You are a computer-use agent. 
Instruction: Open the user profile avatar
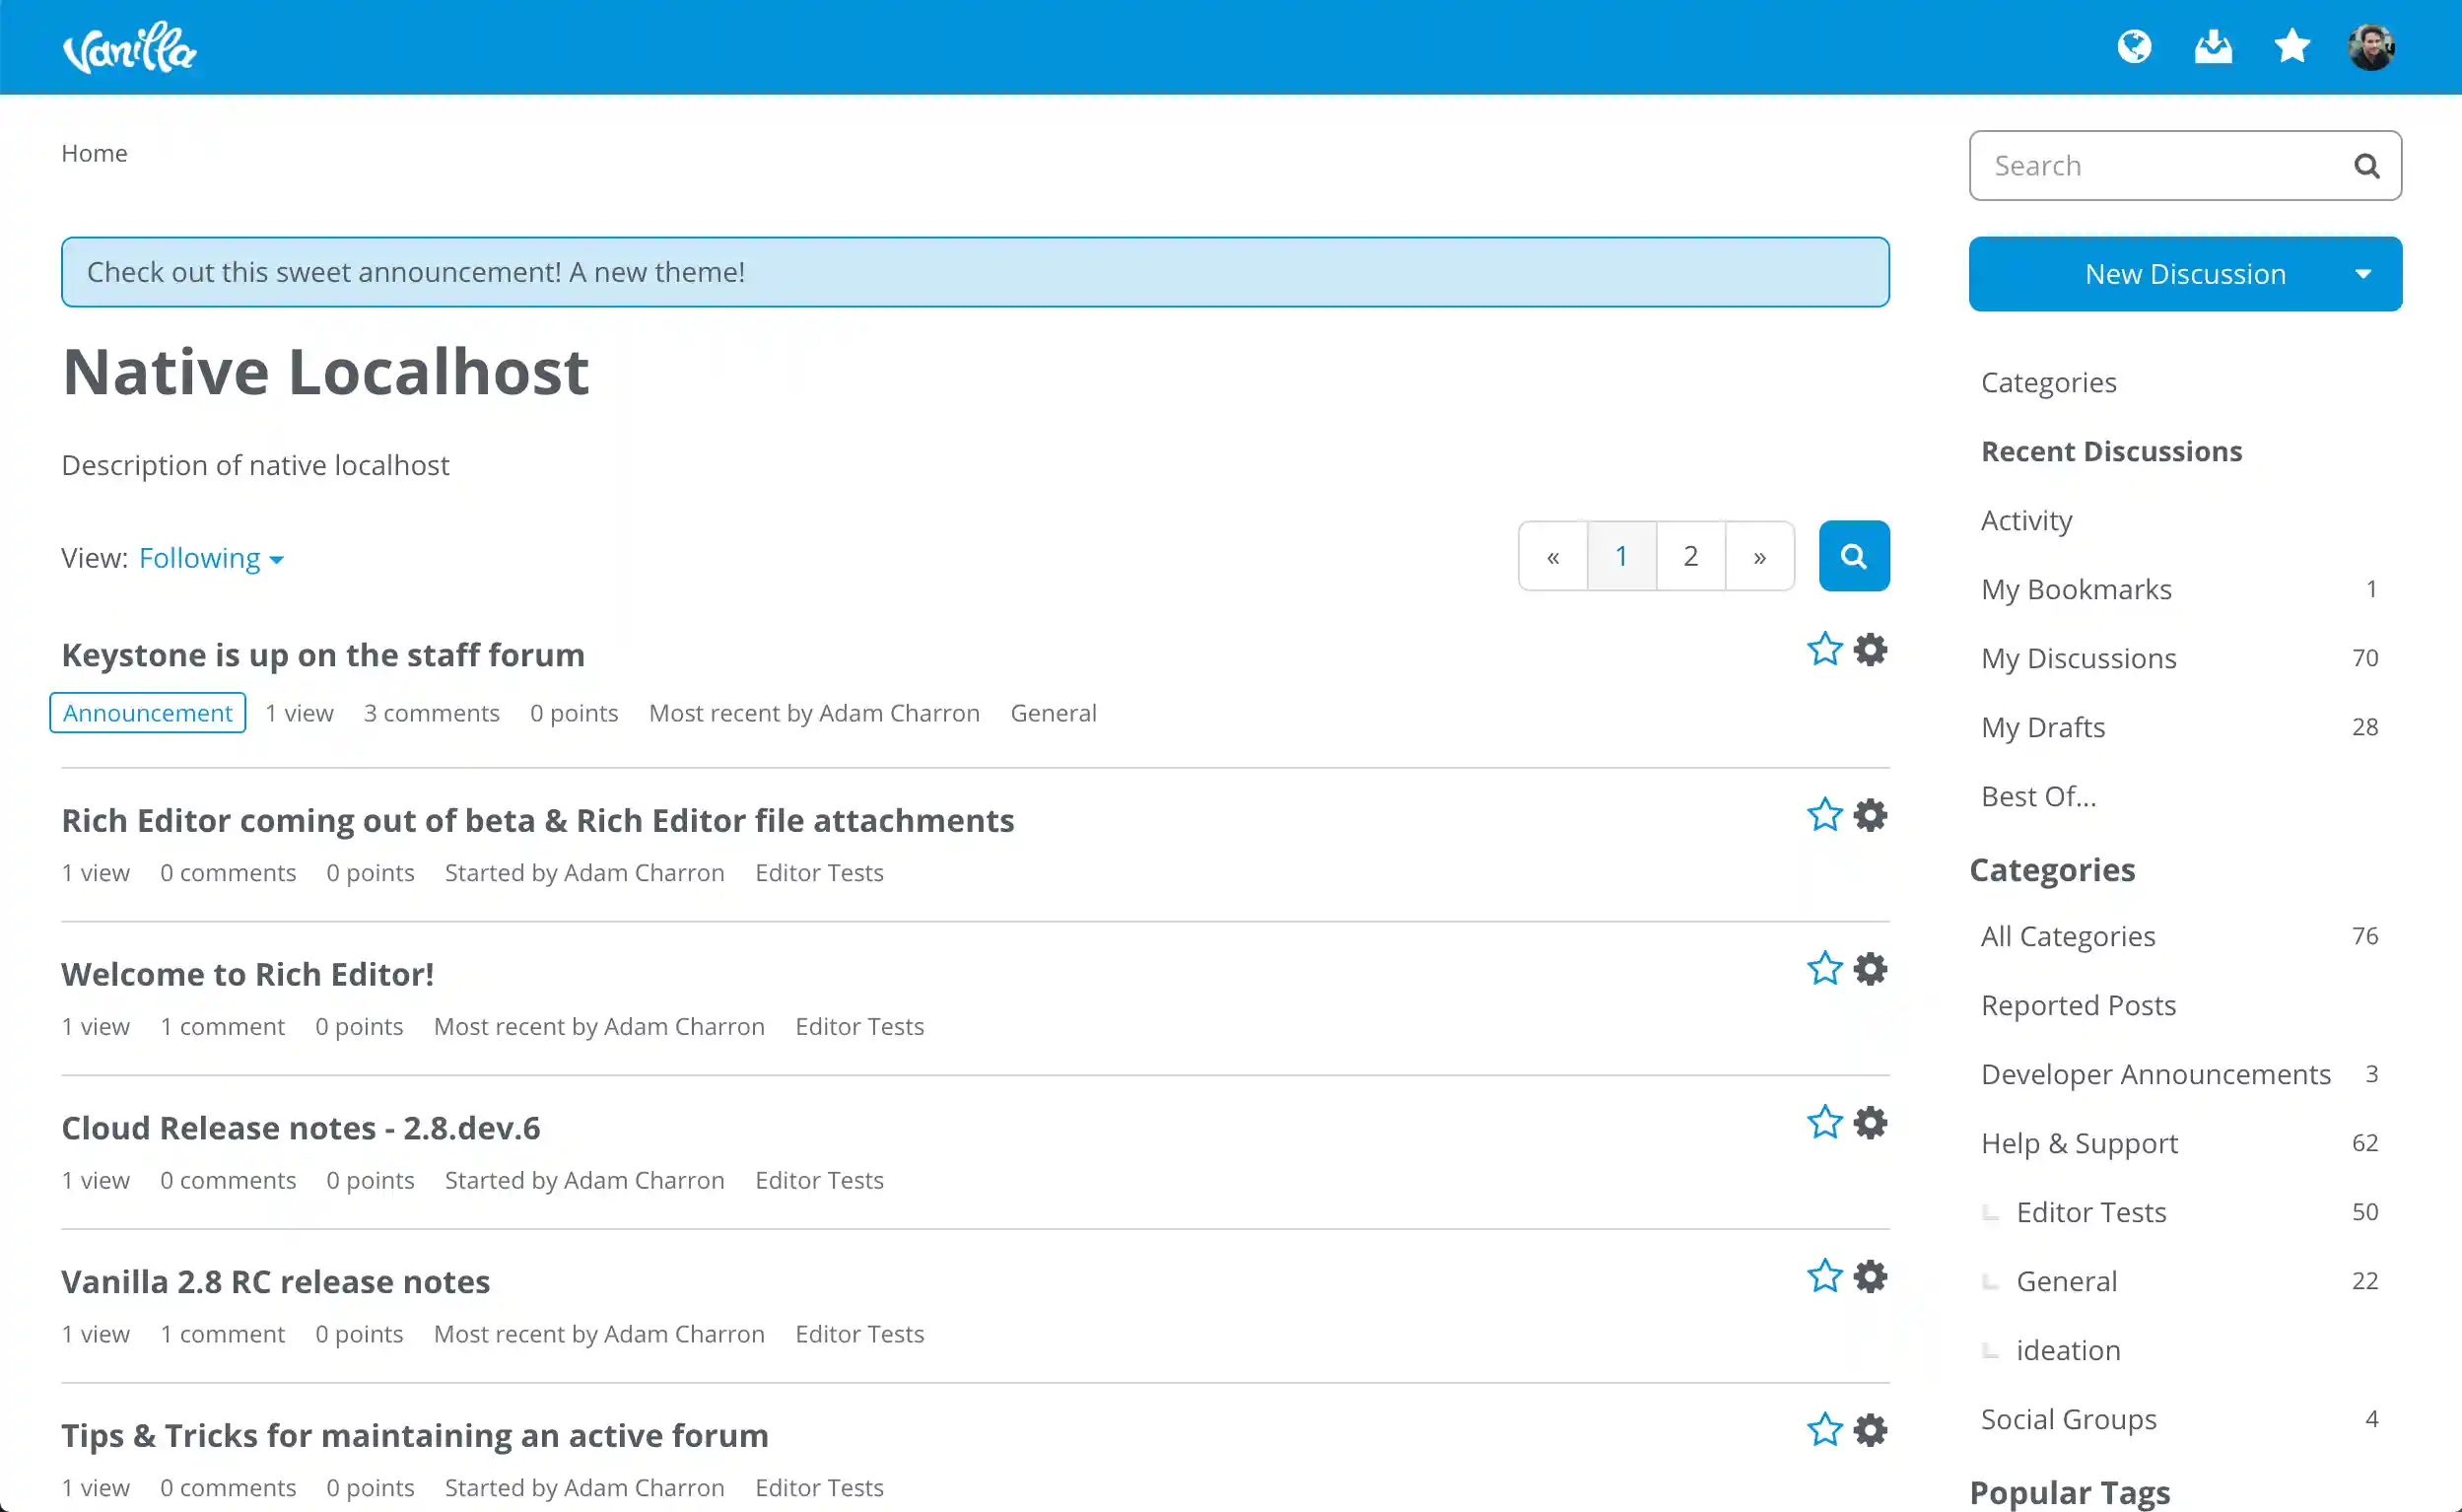point(2370,47)
